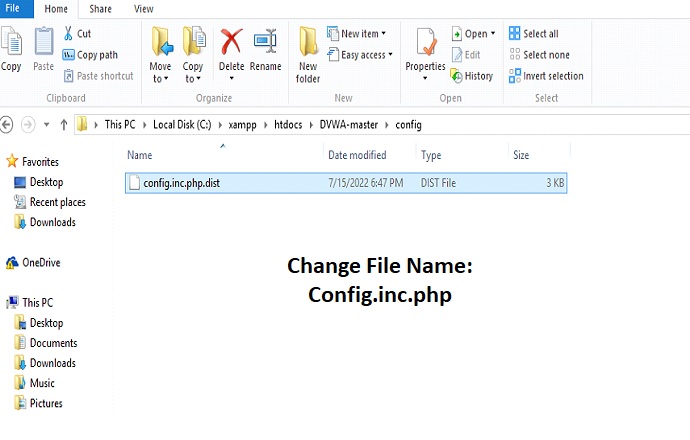Image resolution: width=690 pixels, height=440 pixels.
Task: Expand the Delete dropdown arrow
Action: (x=231, y=78)
